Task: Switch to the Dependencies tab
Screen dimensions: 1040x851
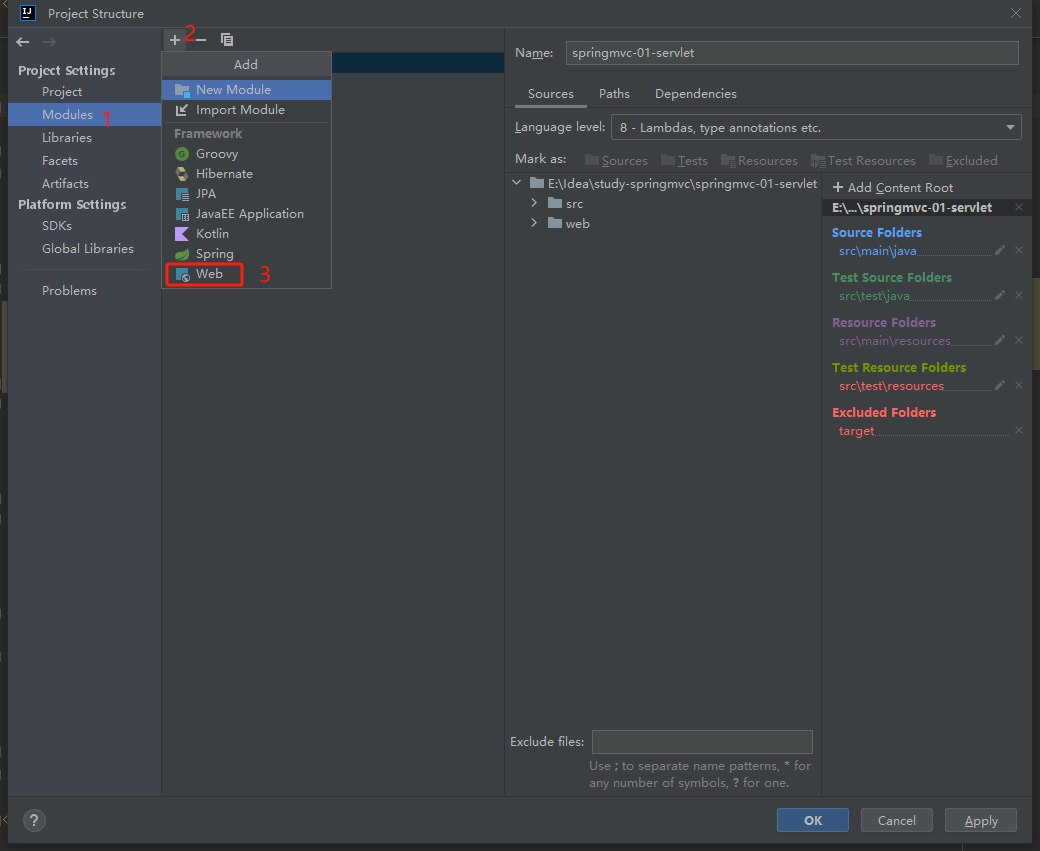Action: (695, 93)
